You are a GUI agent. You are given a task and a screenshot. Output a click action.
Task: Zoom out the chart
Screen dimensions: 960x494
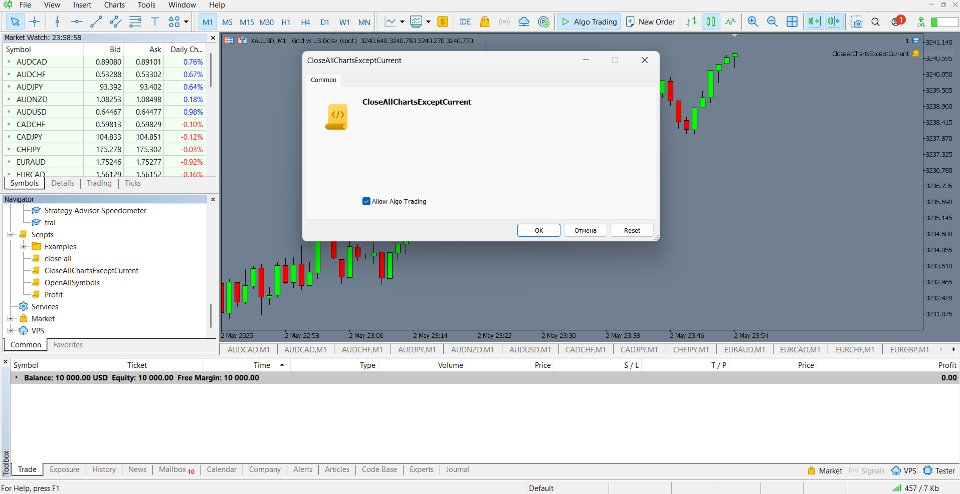(773, 21)
